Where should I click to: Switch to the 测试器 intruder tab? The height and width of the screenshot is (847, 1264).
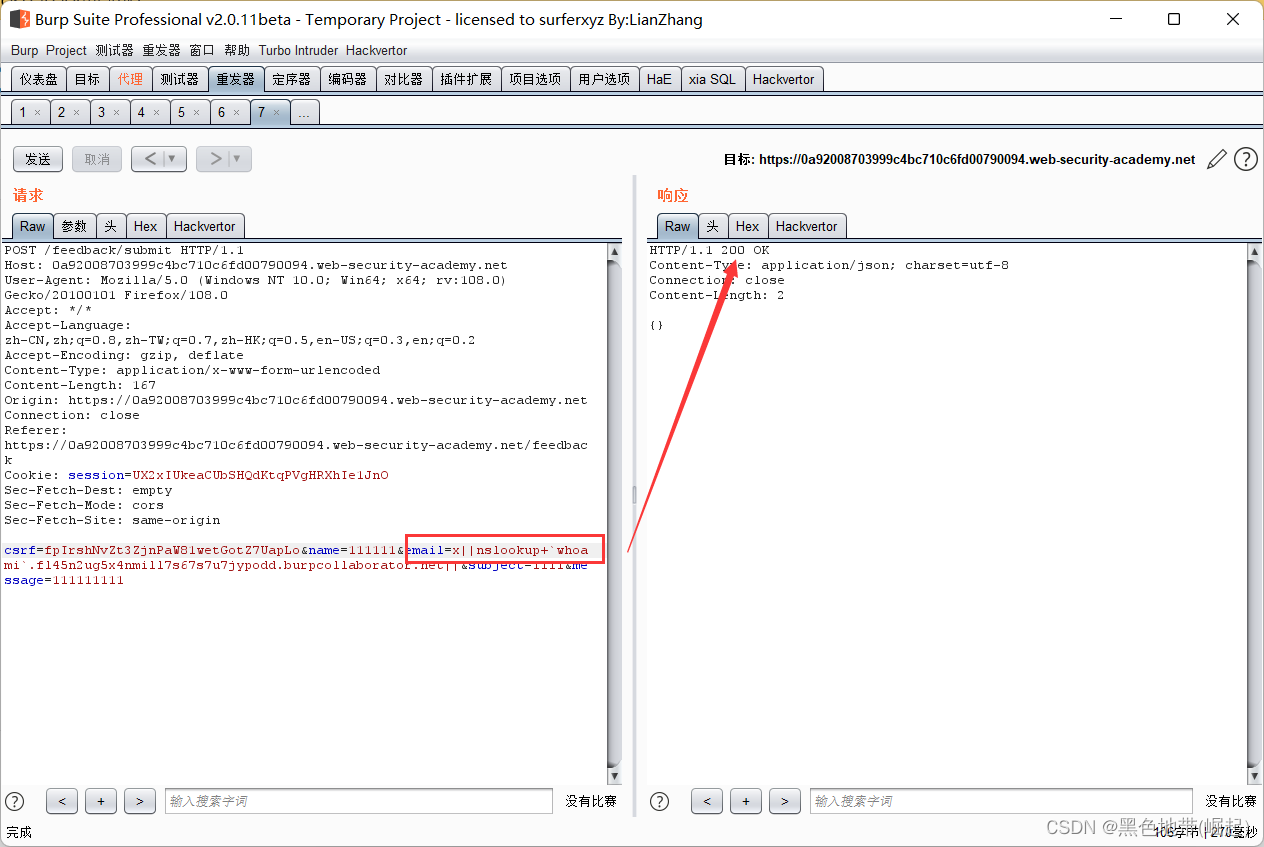[179, 79]
